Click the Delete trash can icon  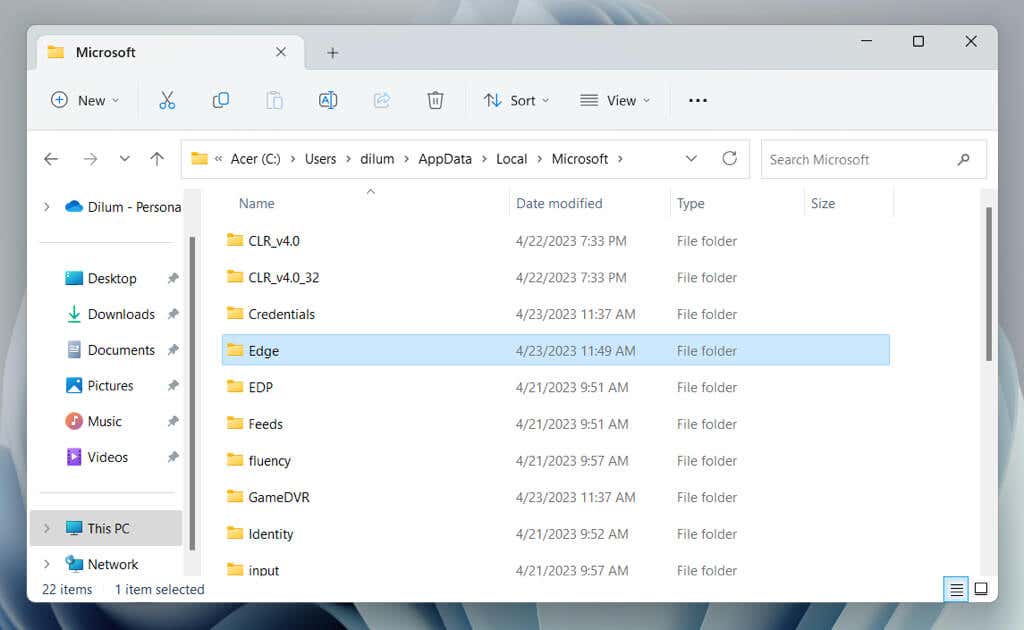pyautogui.click(x=435, y=100)
